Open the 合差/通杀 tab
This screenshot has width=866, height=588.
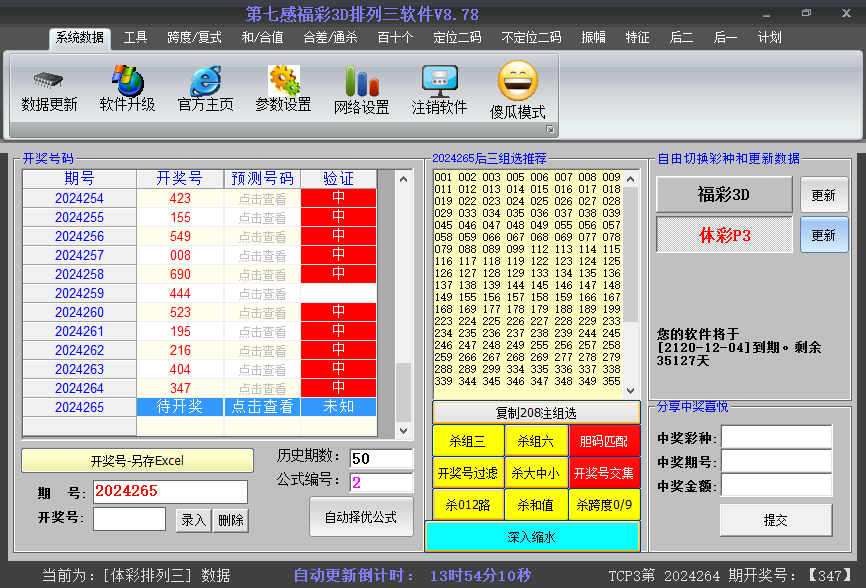pyautogui.click(x=330, y=38)
